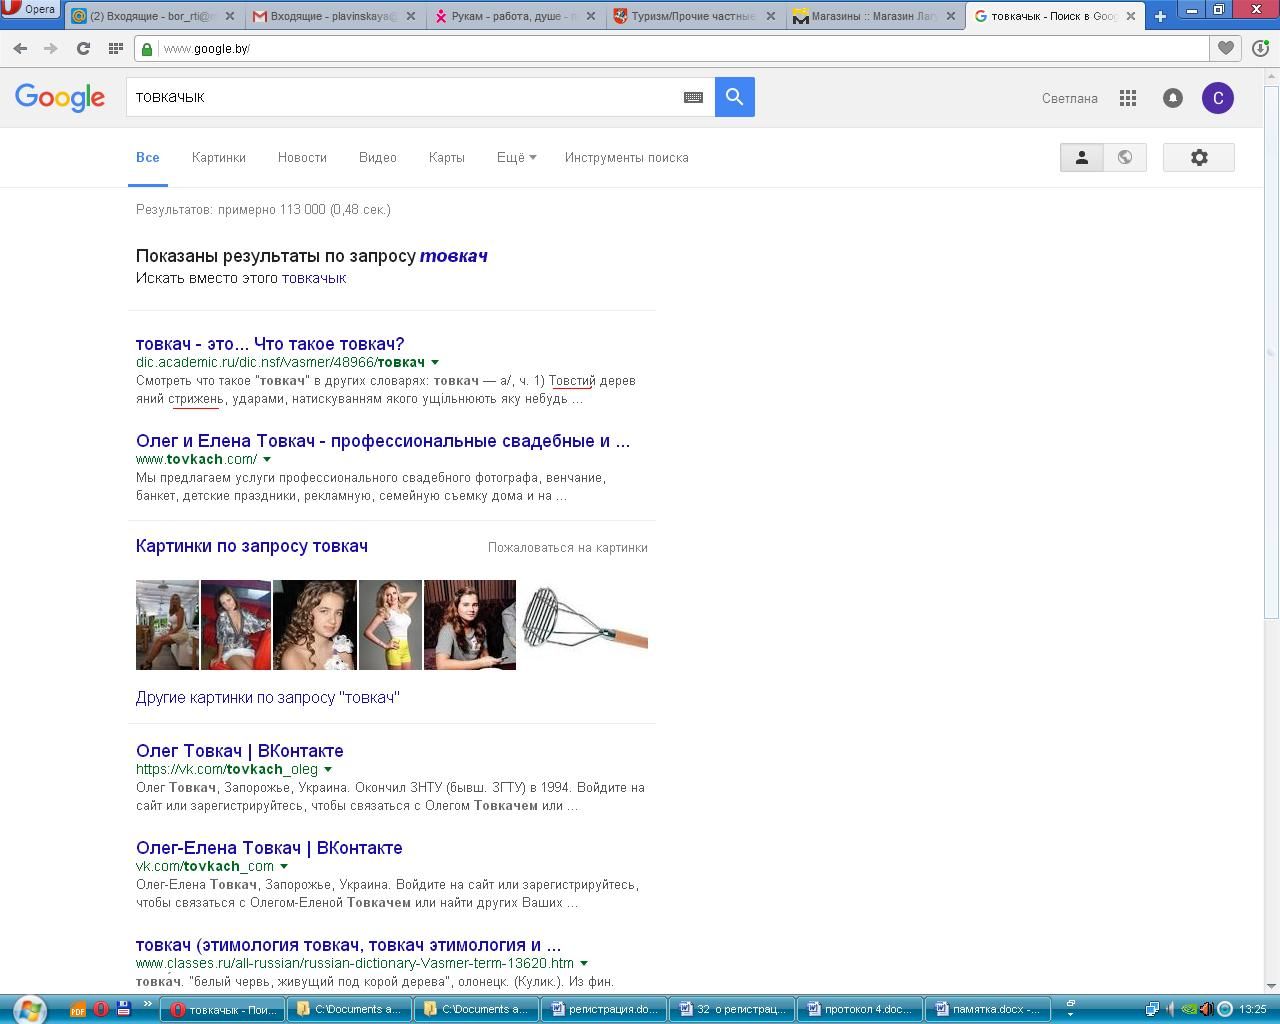
Task: Open the on-screen keyboard icon in search box
Action: click(x=693, y=97)
